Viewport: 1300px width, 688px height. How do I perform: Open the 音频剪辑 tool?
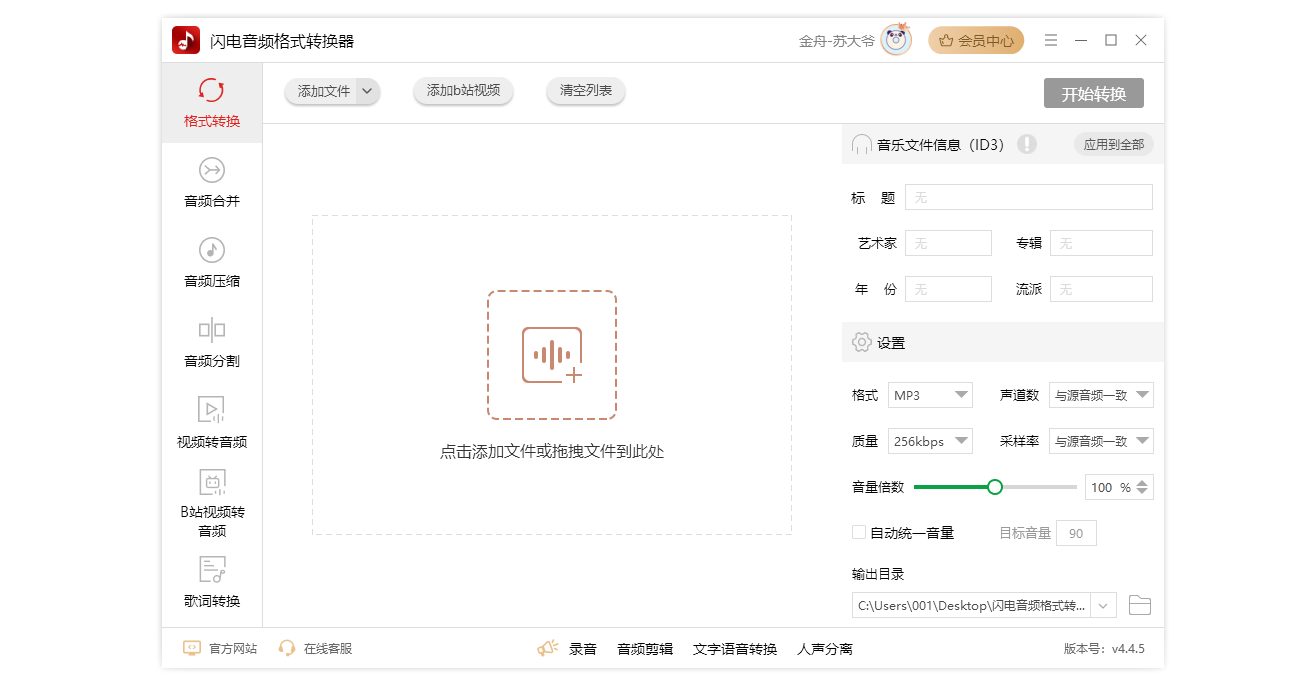(645, 649)
